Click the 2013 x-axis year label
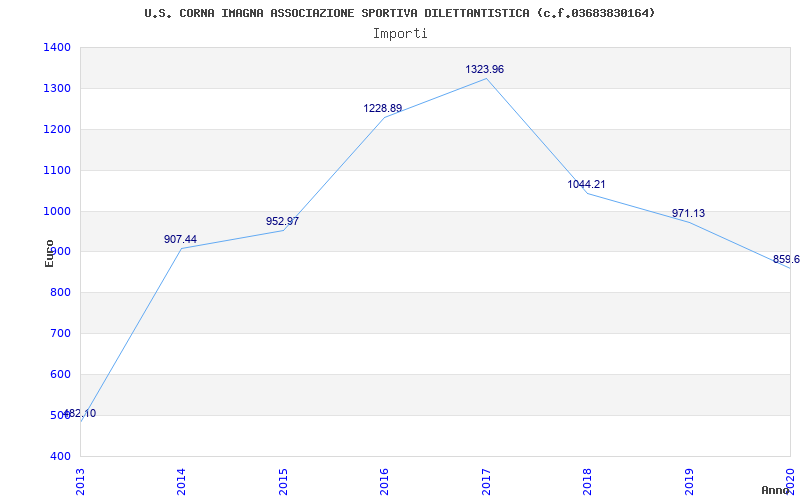800x500 pixels. 80,482
